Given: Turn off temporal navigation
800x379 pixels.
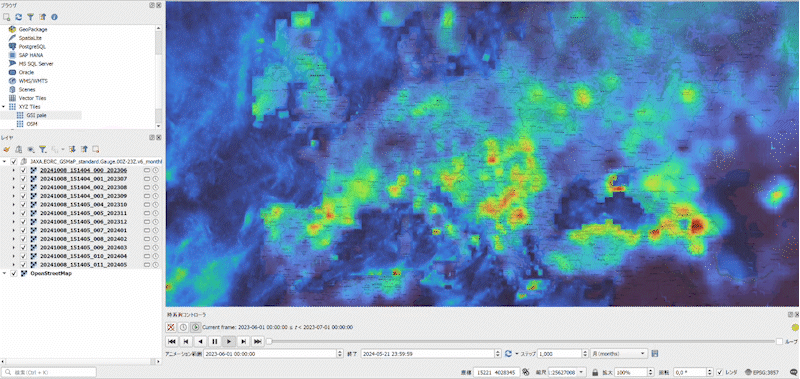Looking at the screenshot, I should (x=172, y=327).
